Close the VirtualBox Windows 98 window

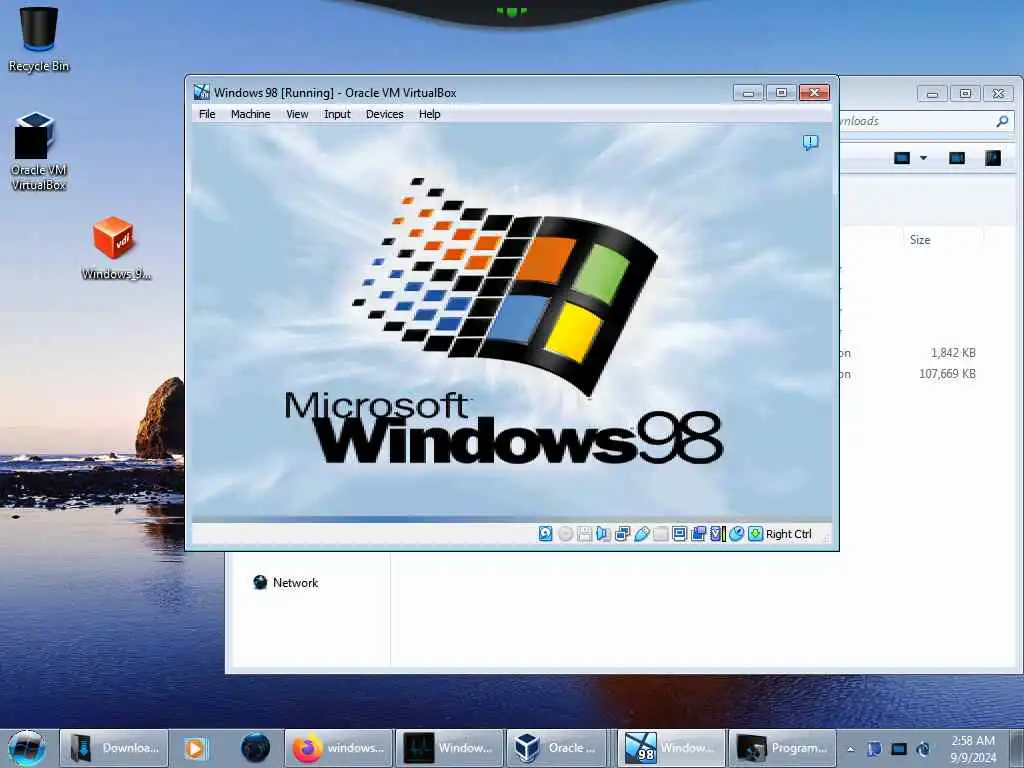tap(814, 93)
